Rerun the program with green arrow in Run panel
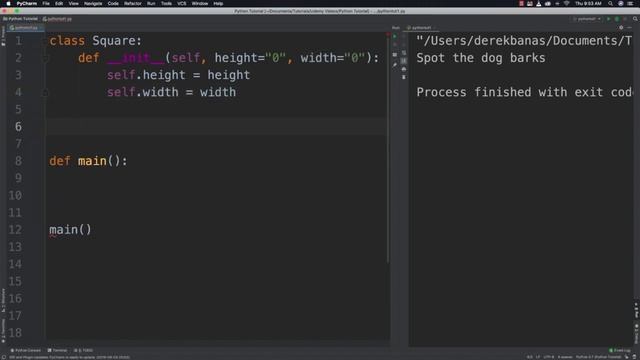 (395, 36)
